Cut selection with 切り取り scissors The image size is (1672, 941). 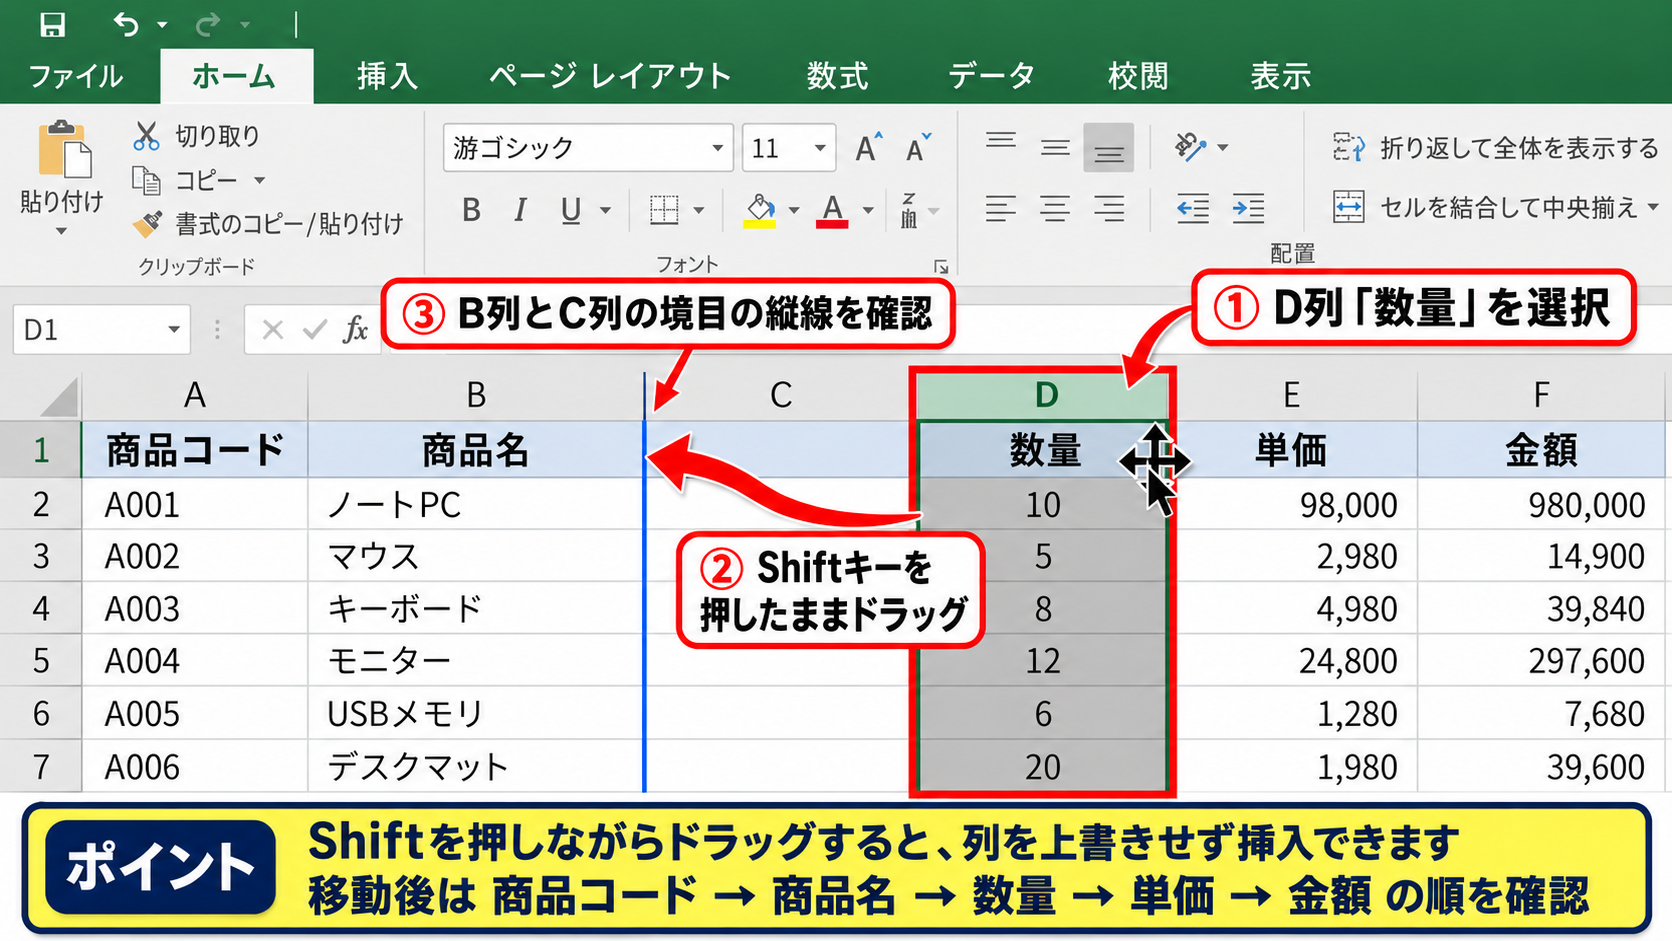(147, 135)
